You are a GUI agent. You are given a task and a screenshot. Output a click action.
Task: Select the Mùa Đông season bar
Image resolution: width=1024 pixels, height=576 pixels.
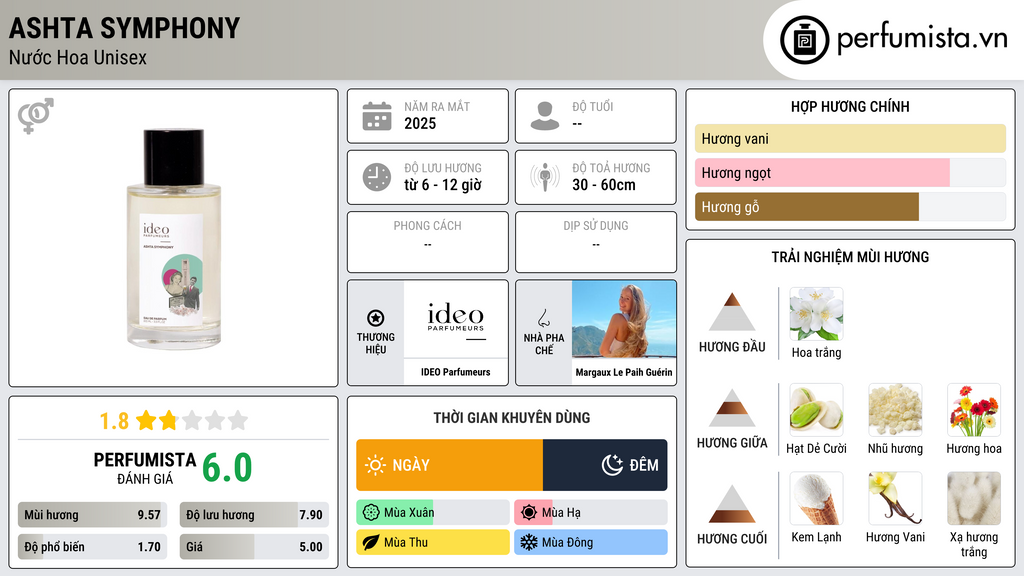[590, 542]
